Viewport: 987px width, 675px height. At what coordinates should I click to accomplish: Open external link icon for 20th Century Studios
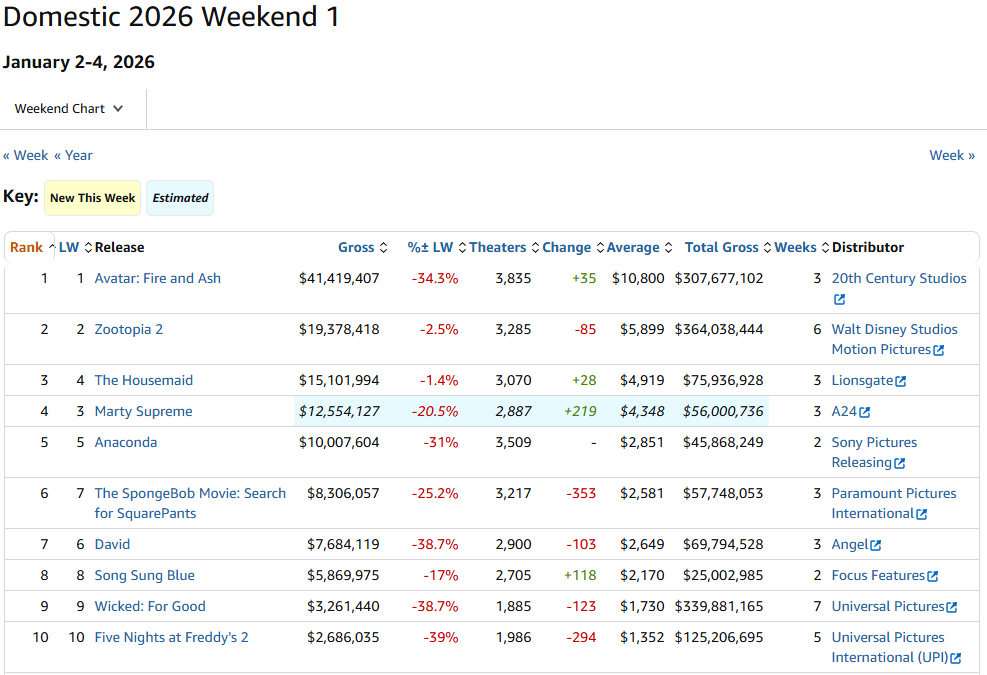tap(839, 299)
